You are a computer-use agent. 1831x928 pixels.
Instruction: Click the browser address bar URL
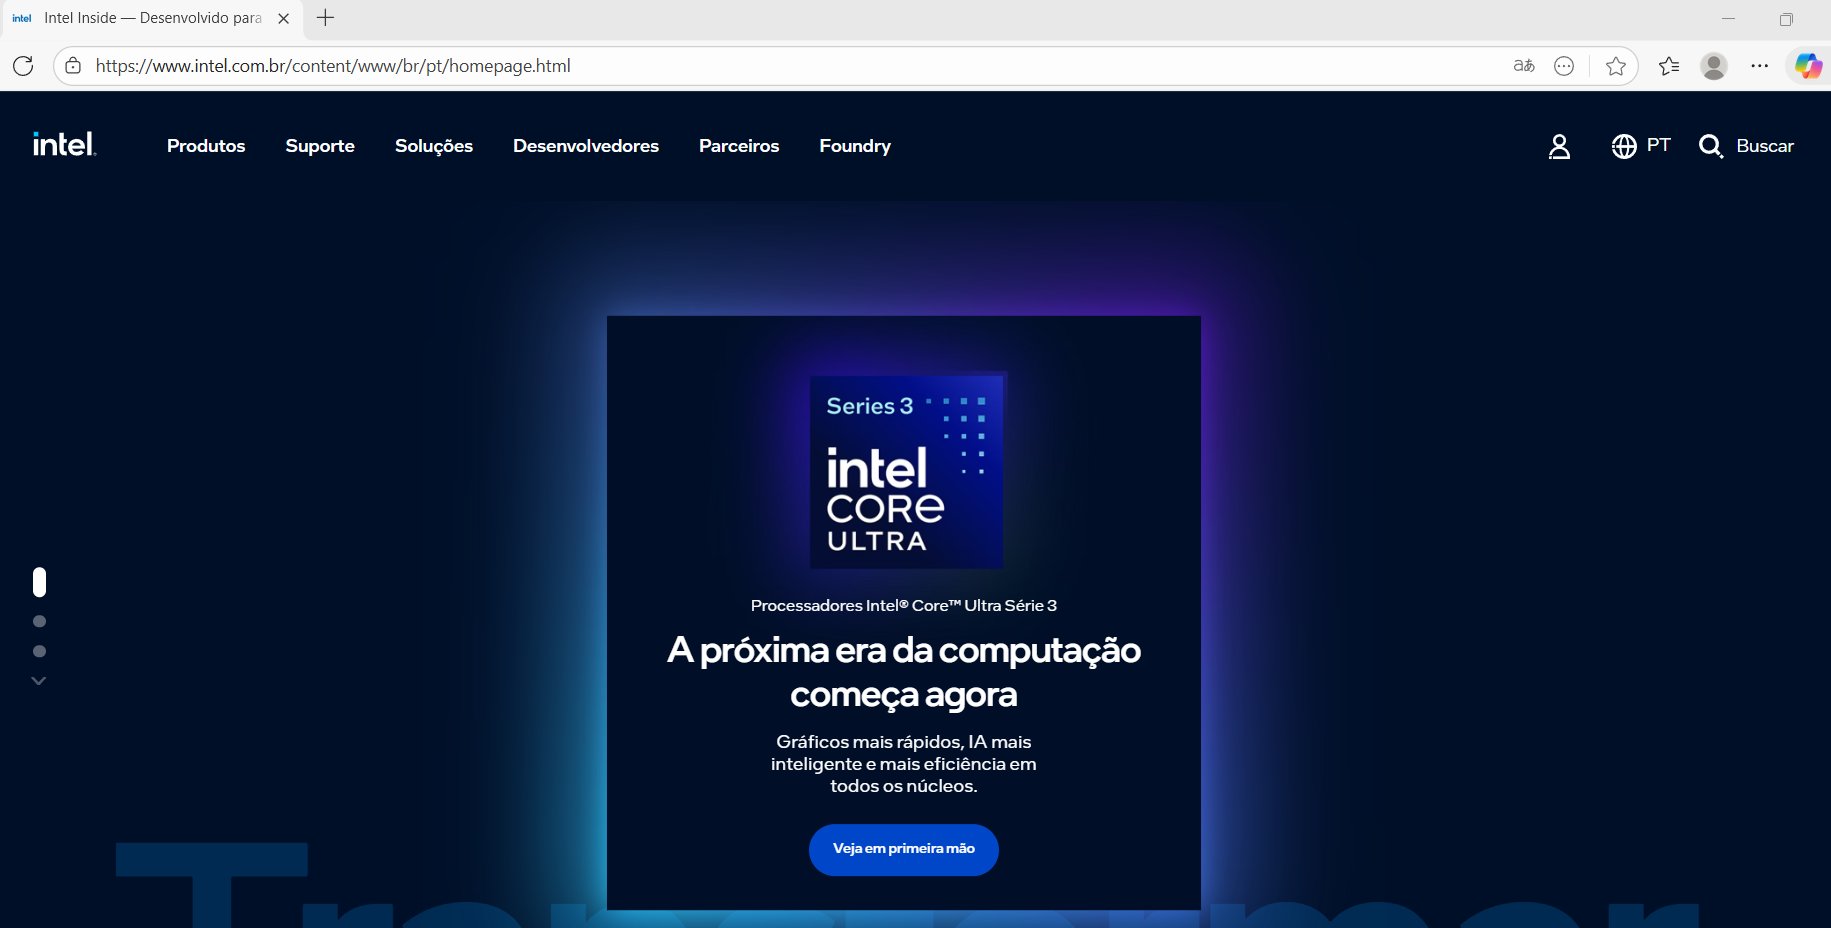point(333,66)
